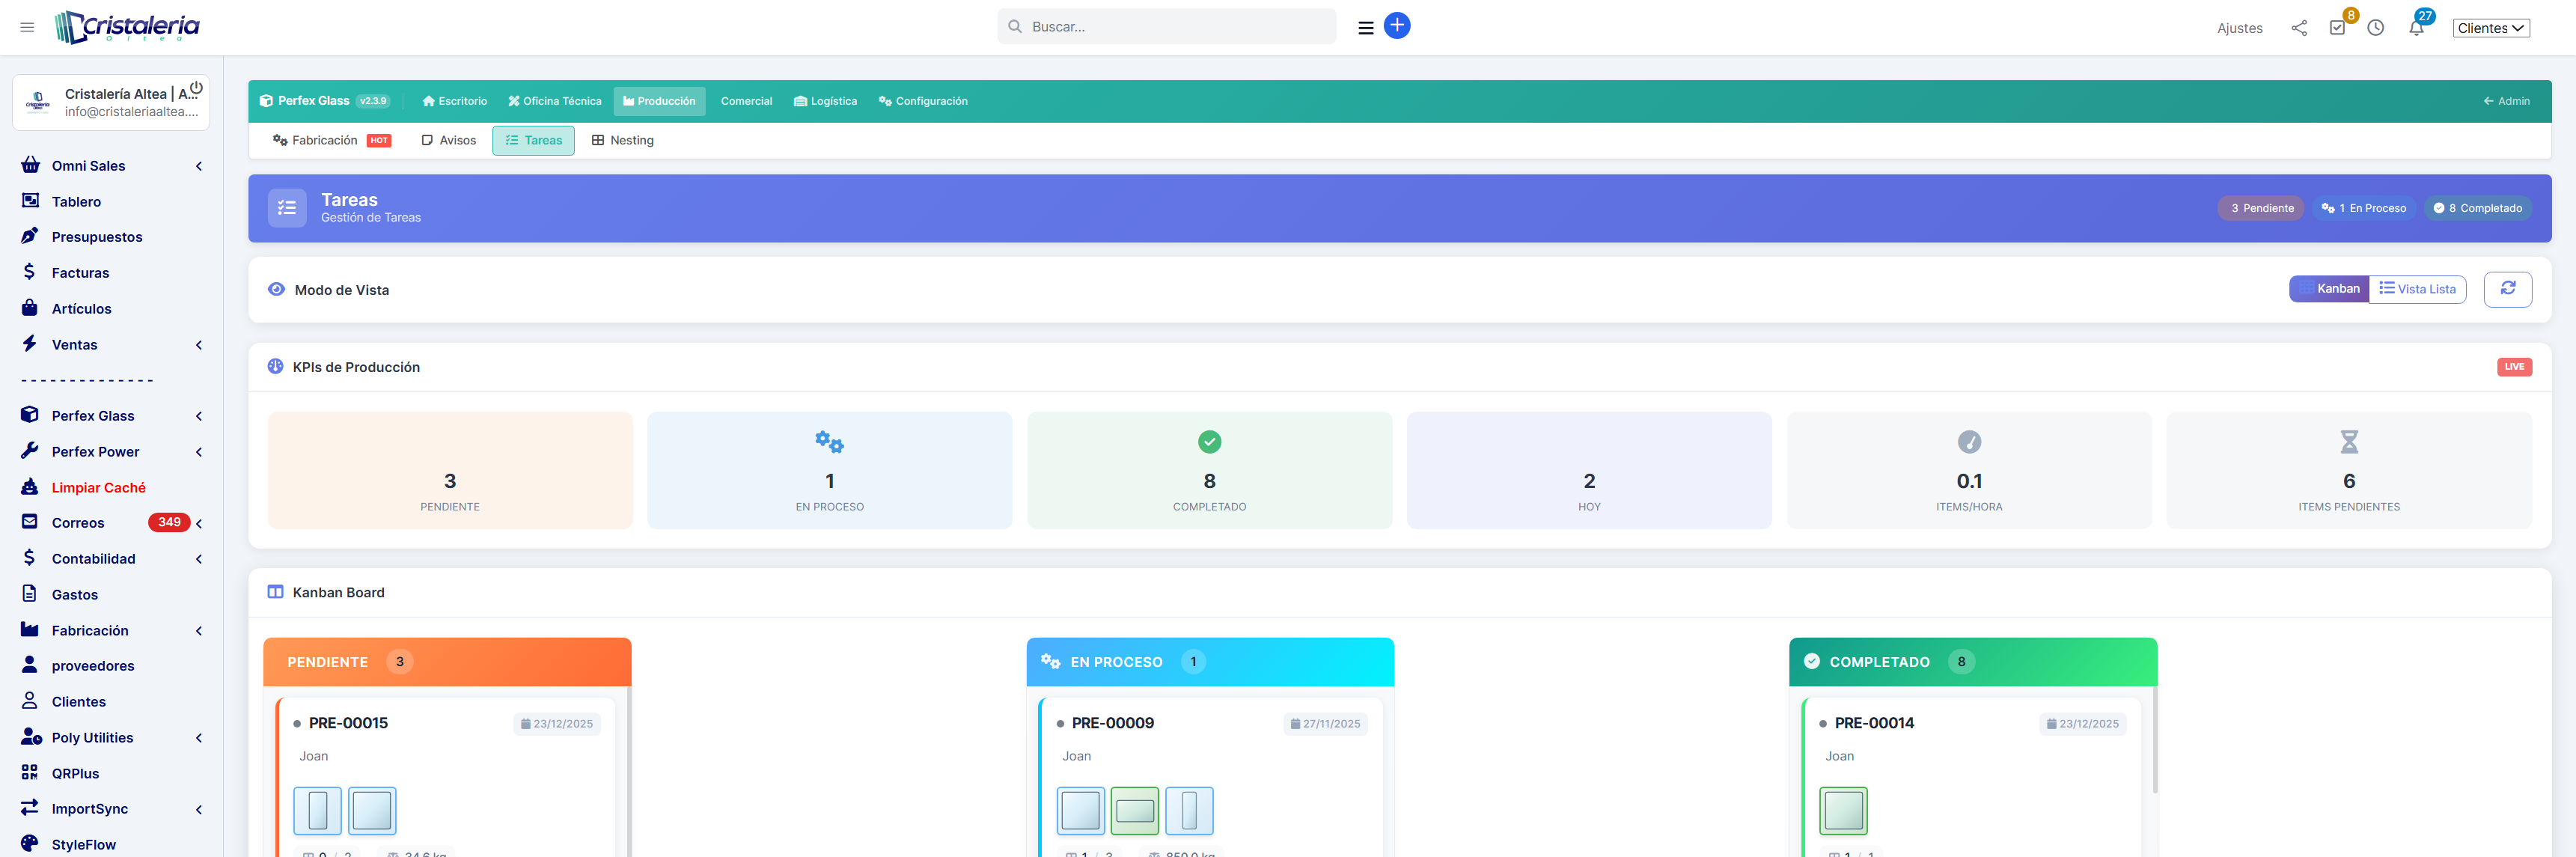Image resolution: width=2576 pixels, height=857 pixels.
Task: Toggle the list view icon next to search
Action: [1365, 28]
